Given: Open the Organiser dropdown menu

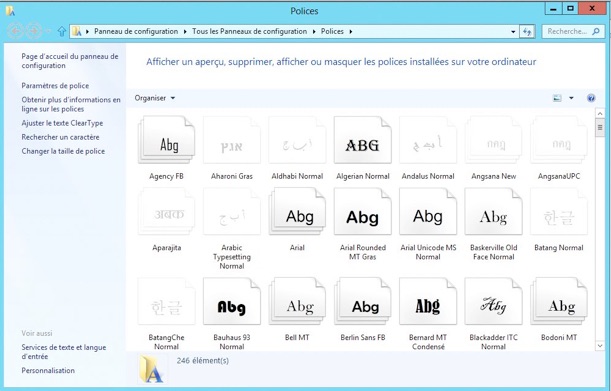Looking at the screenshot, I should pyautogui.click(x=155, y=98).
